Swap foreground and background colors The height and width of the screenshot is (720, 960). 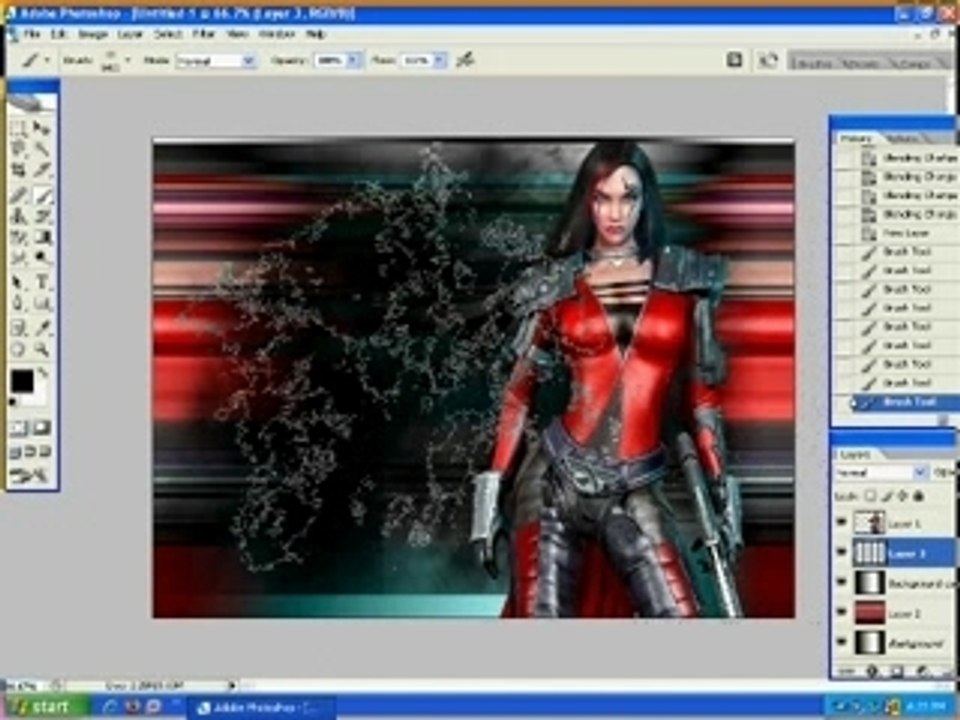pyautogui.click(x=43, y=372)
